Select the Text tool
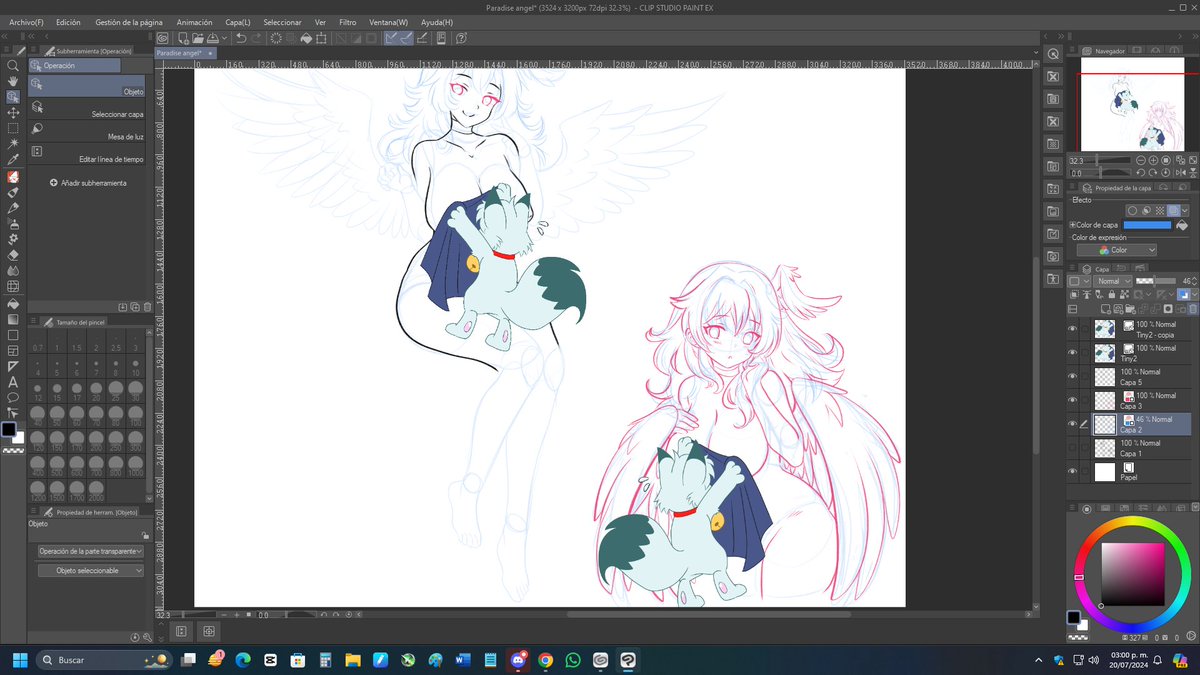This screenshot has width=1200, height=675. tap(13, 382)
